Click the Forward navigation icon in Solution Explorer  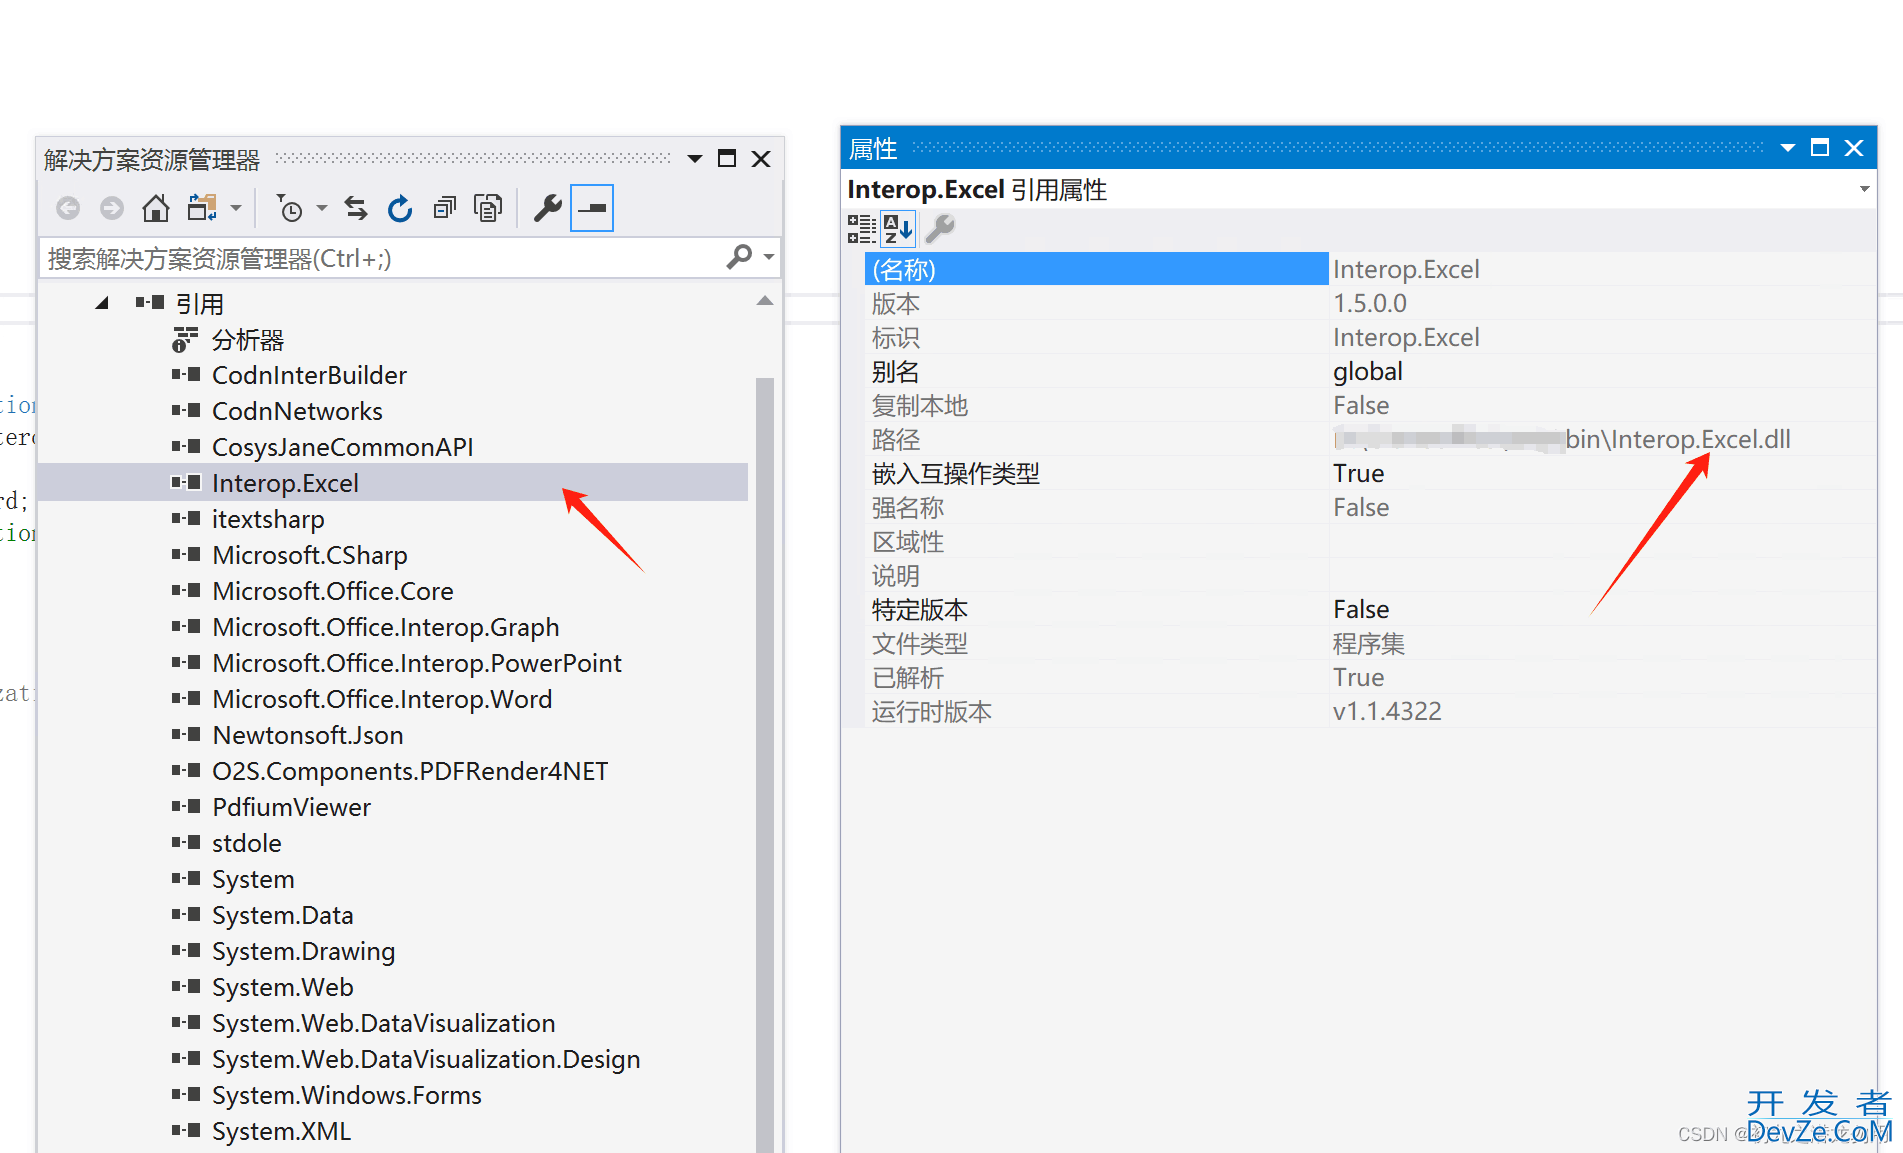112,208
